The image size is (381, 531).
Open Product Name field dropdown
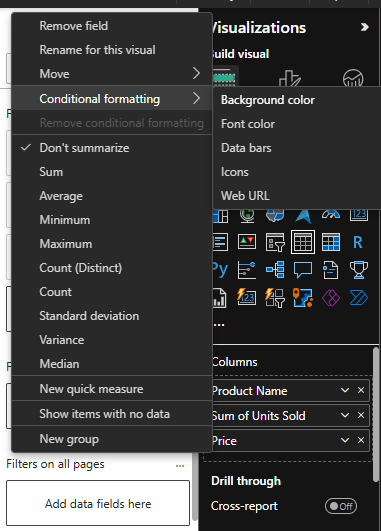[x=345, y=390]
